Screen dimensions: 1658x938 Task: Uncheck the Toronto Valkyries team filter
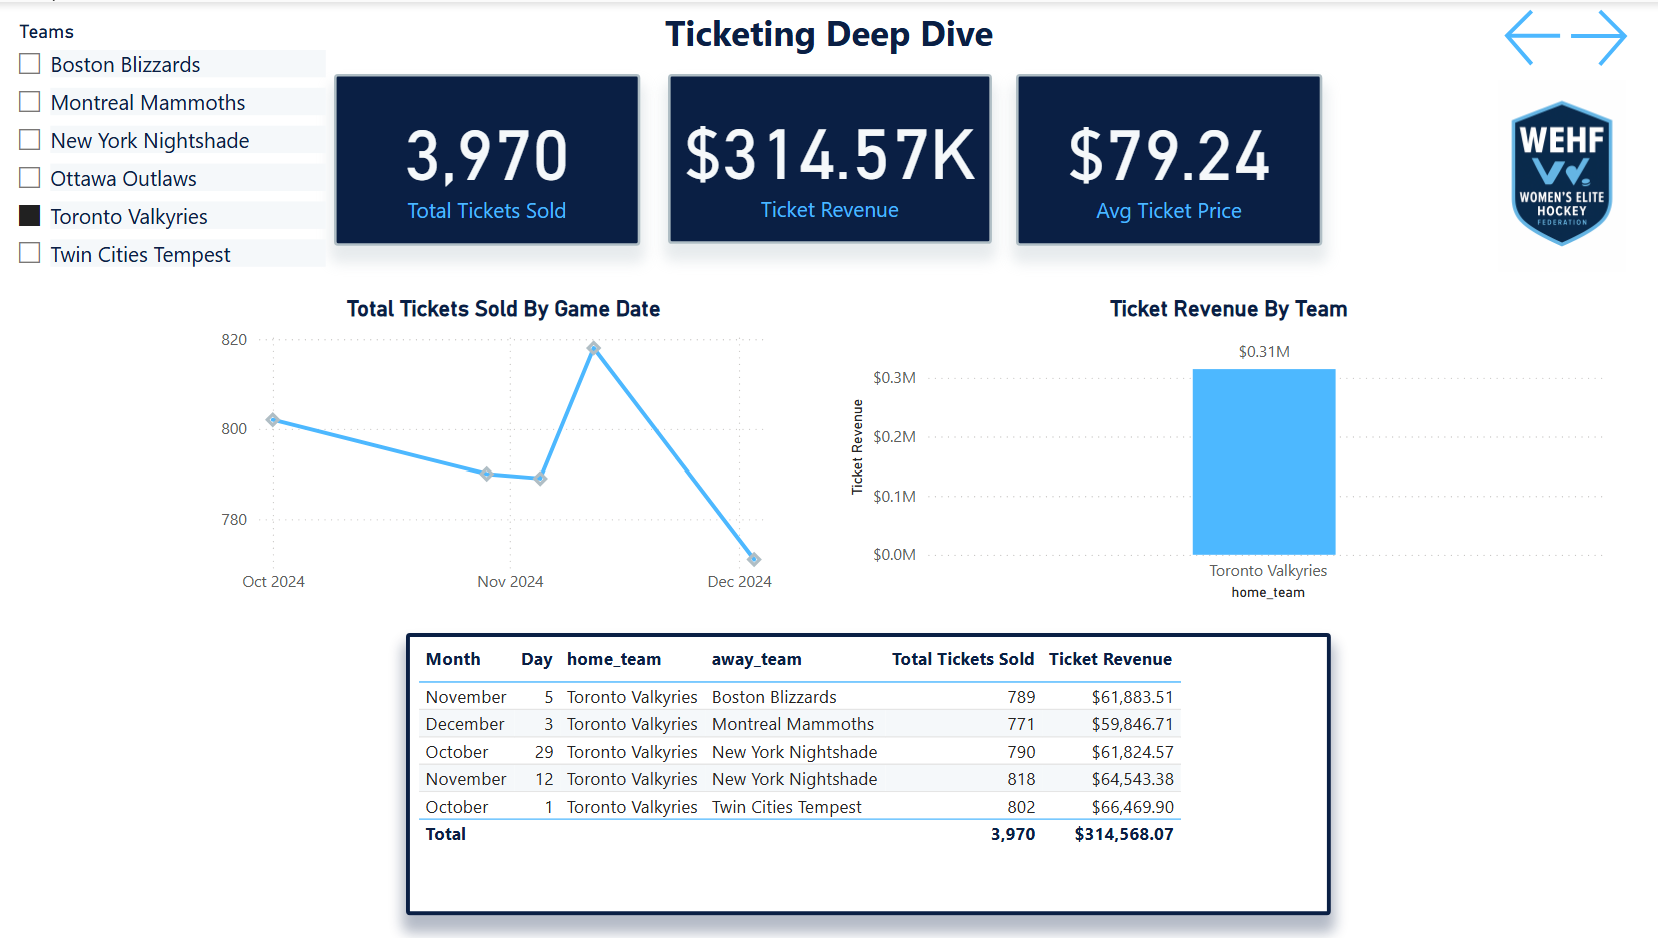tap(29, 215)
